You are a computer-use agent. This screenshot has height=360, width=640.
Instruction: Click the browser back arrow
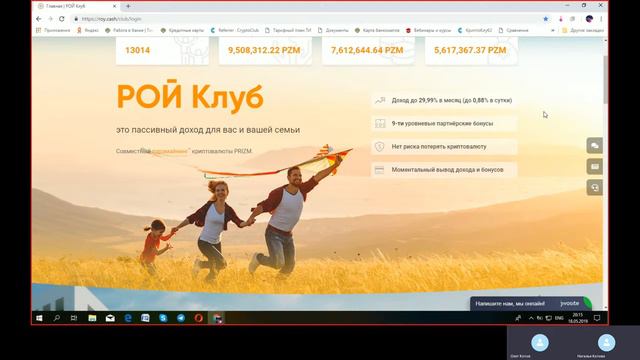[39, 19]
